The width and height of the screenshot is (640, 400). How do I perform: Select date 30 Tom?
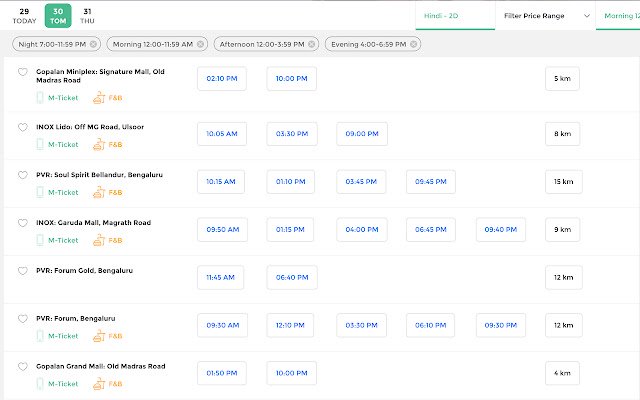pyautogui.click(x=58, y=16)
